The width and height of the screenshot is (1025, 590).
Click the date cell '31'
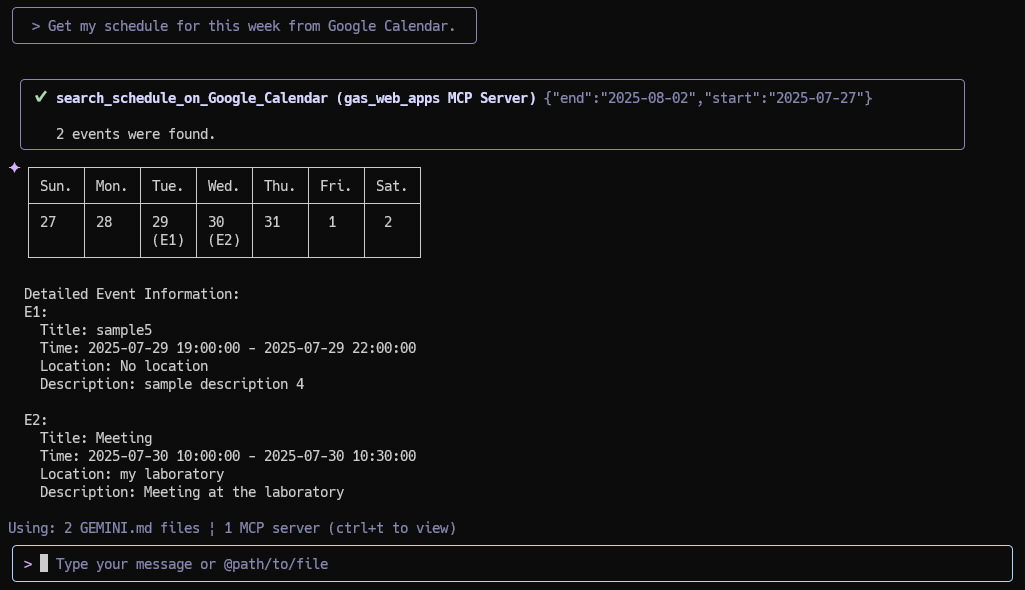280,230
